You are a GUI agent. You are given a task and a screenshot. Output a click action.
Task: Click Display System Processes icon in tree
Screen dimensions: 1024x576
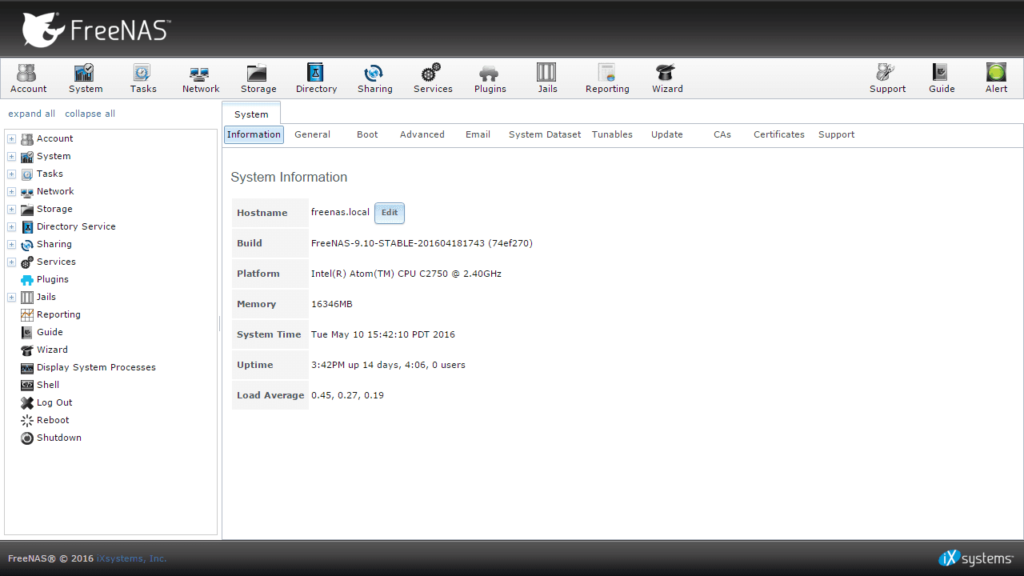[27, 368]
